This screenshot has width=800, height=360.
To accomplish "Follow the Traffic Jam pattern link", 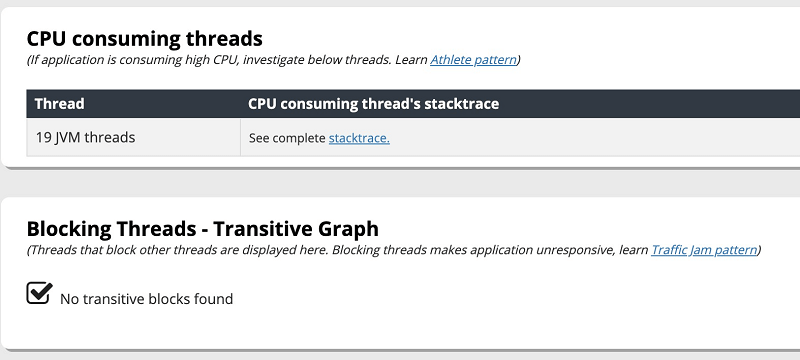I will click(704, 250).
